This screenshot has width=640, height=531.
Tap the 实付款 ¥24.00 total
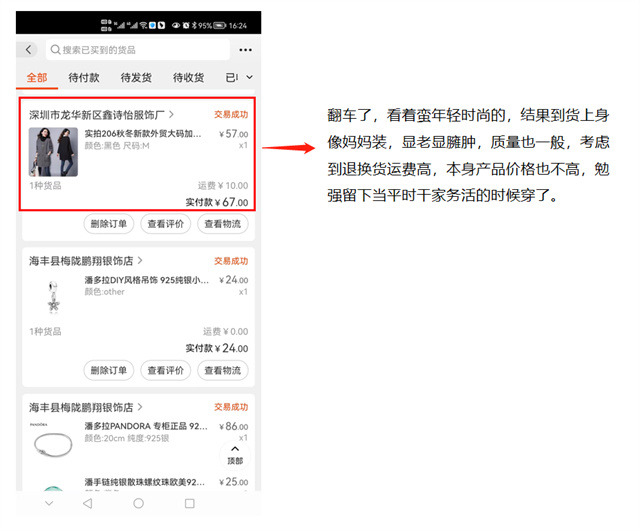tap(217, 348)
